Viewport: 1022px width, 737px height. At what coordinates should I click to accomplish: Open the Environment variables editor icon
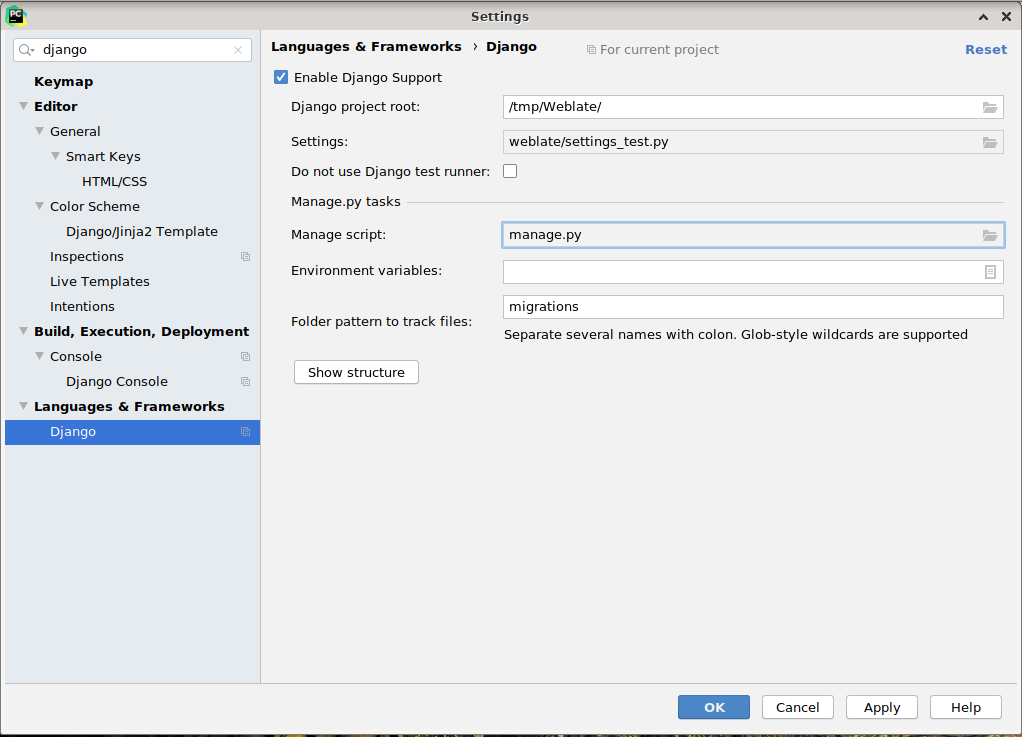tap(990, 270)
